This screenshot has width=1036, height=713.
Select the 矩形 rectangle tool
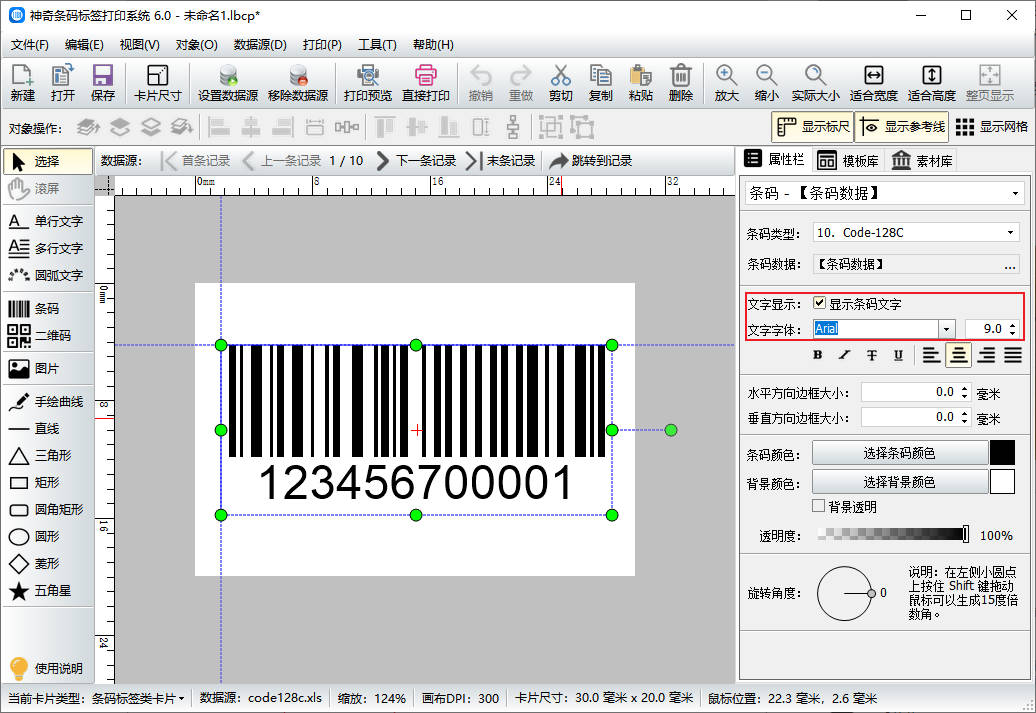point(47,482)
